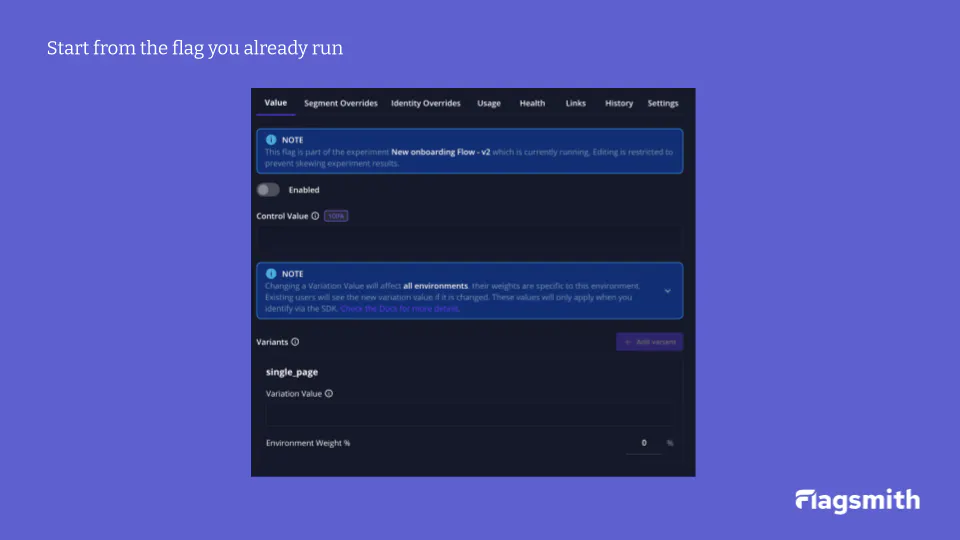Open the Health tab
Image resolution: width=960 pixels, height=540 pixels.
coord(532,103)
